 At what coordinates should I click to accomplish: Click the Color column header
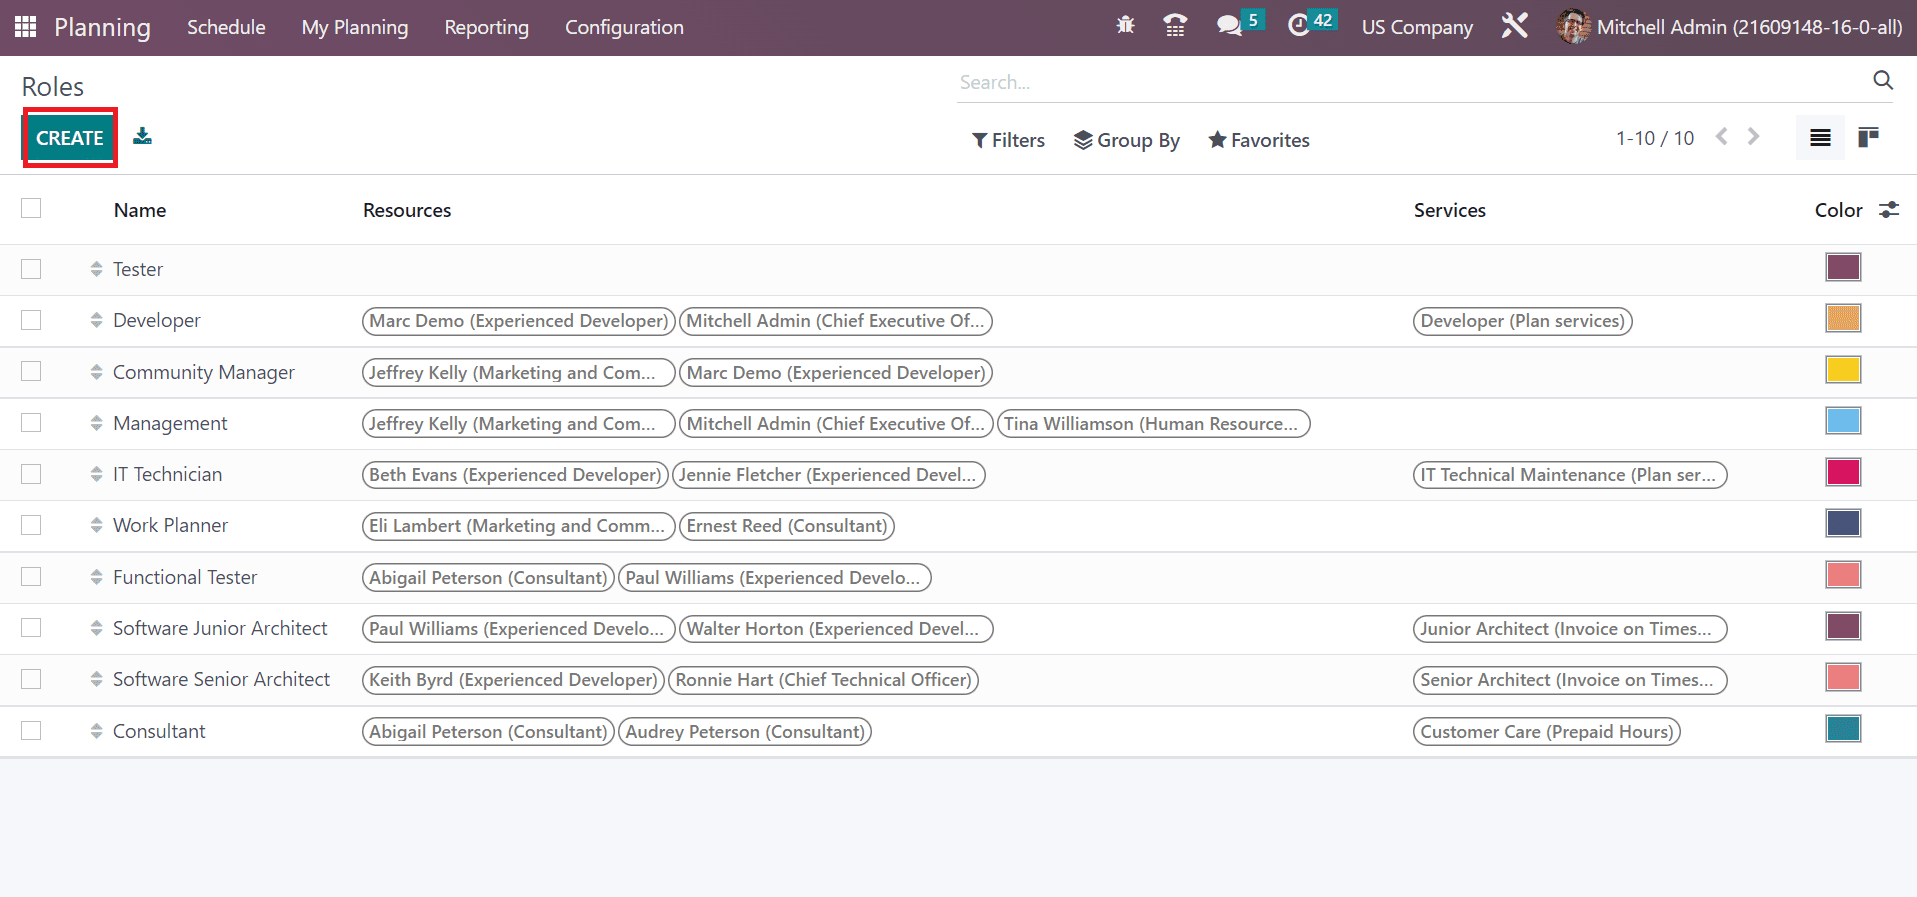[1838, 210]
